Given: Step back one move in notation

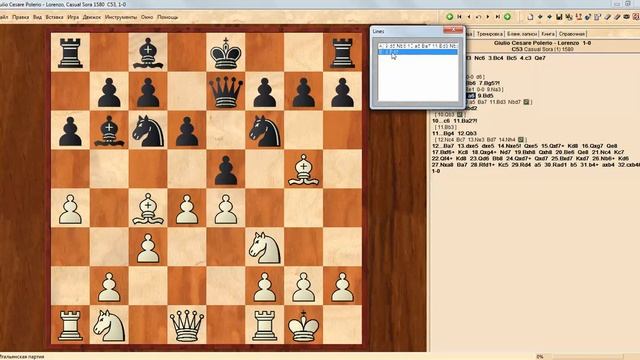Looking at the screenshot, I should pyautogui.click(x=469, y=17).
